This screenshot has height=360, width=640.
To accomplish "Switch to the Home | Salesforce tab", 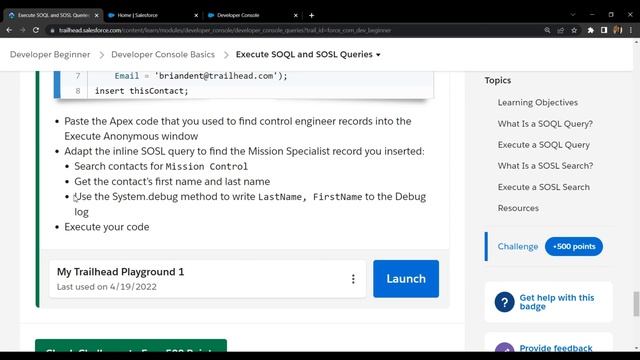I will coord(153,16).
